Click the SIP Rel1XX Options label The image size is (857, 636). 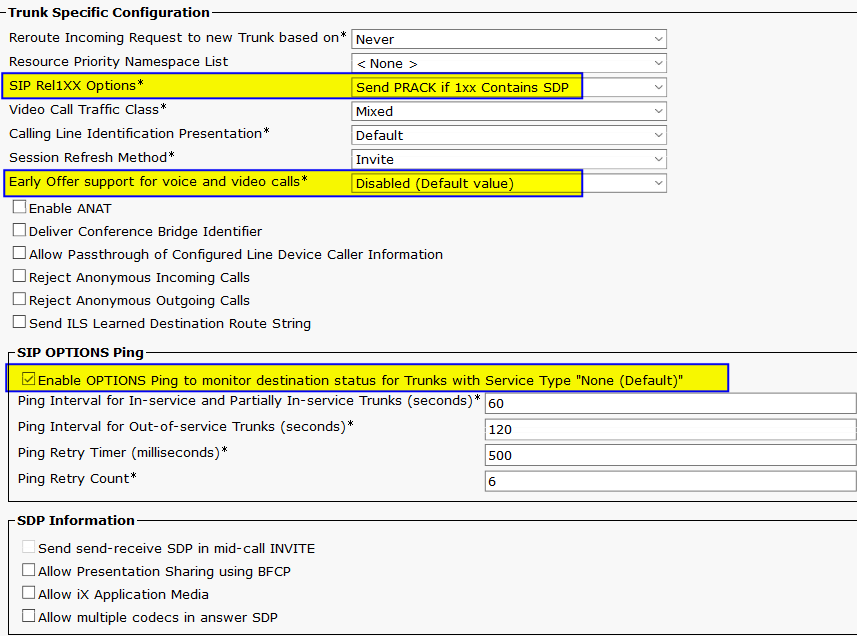pos(76,86)
